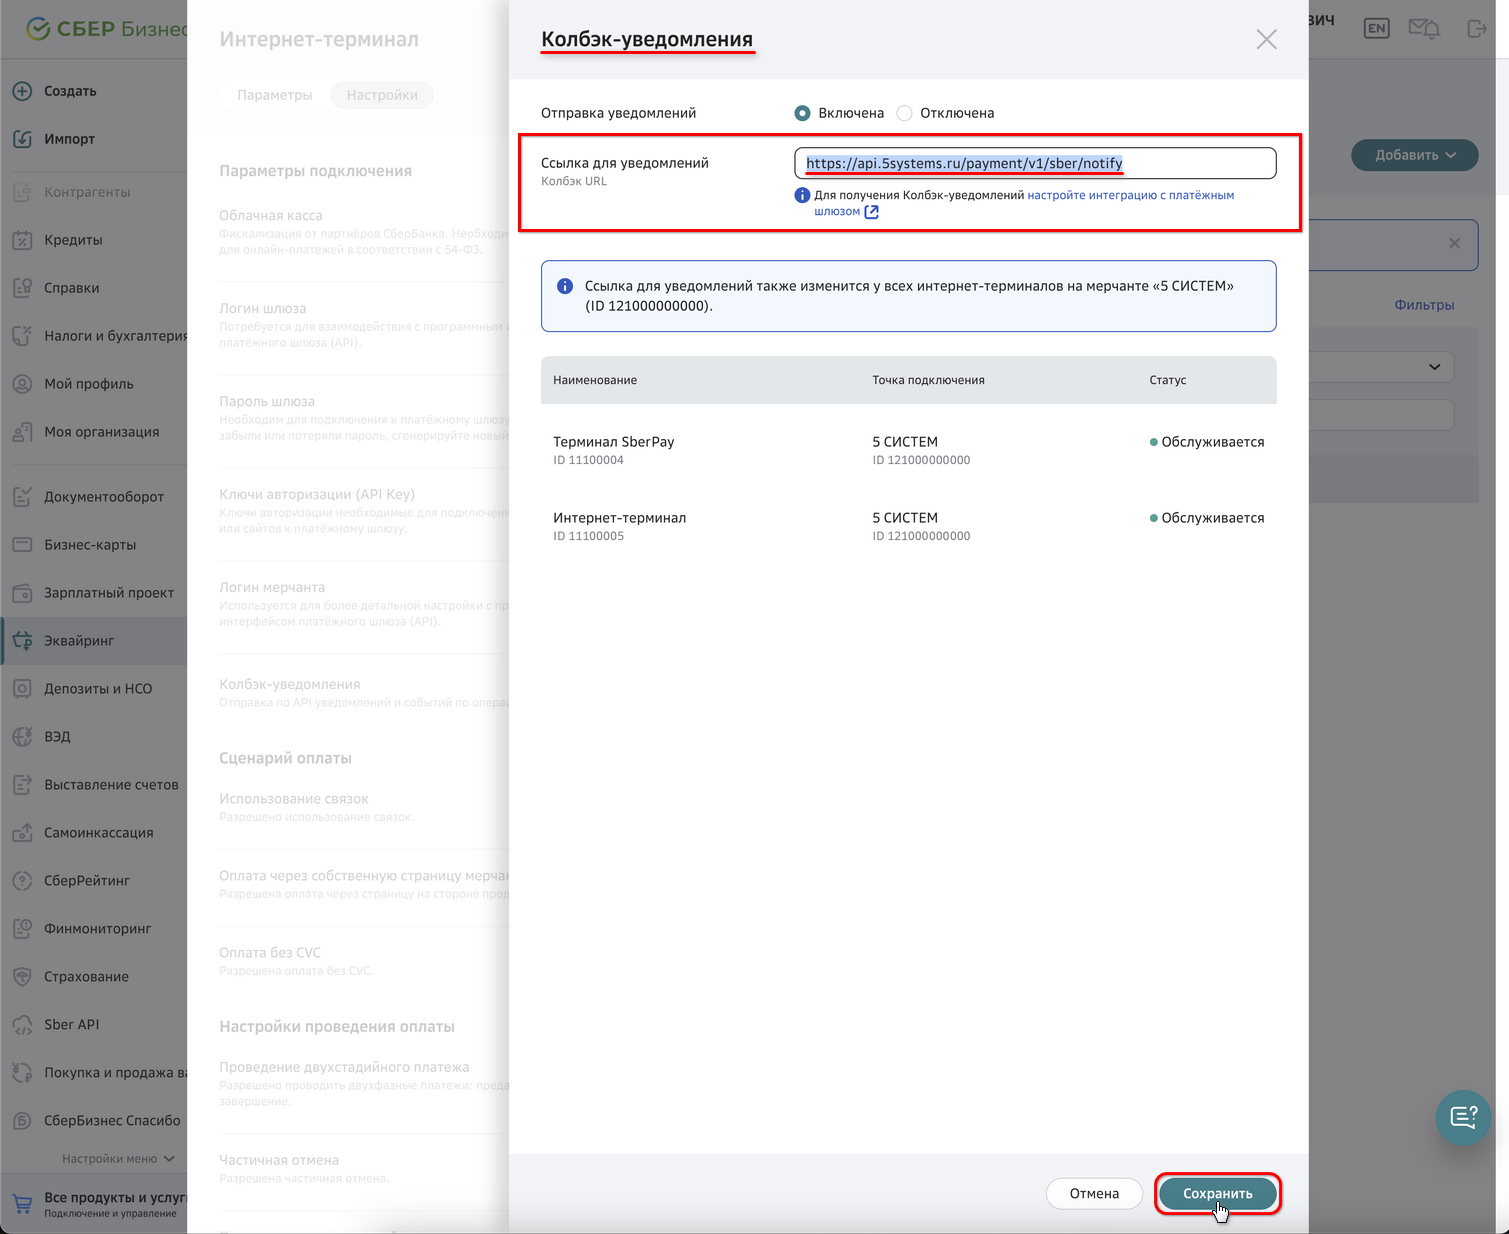Click the СберБизнес Спасибо icon

[22, 1121]
